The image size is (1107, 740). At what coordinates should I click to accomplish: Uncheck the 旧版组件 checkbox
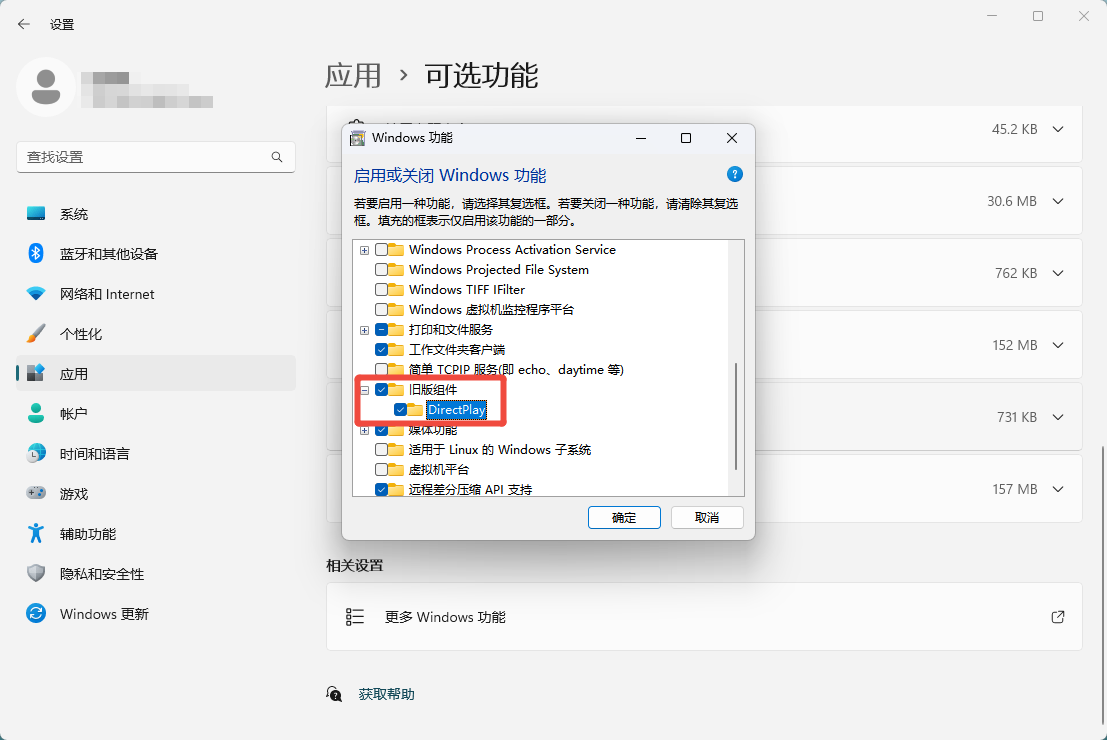[x=381, y=390]
